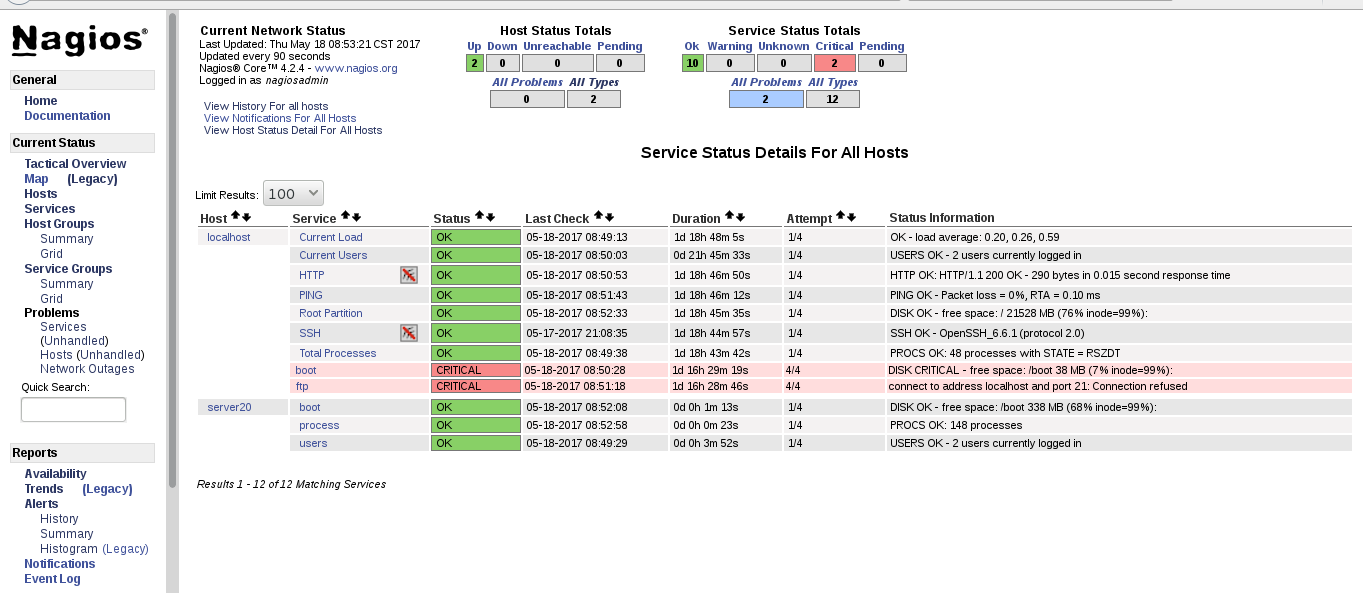Click the notifications-disabled icon beside HTTP service
The height and width of the screenshot is (593, 1363).
click(408, 275)
